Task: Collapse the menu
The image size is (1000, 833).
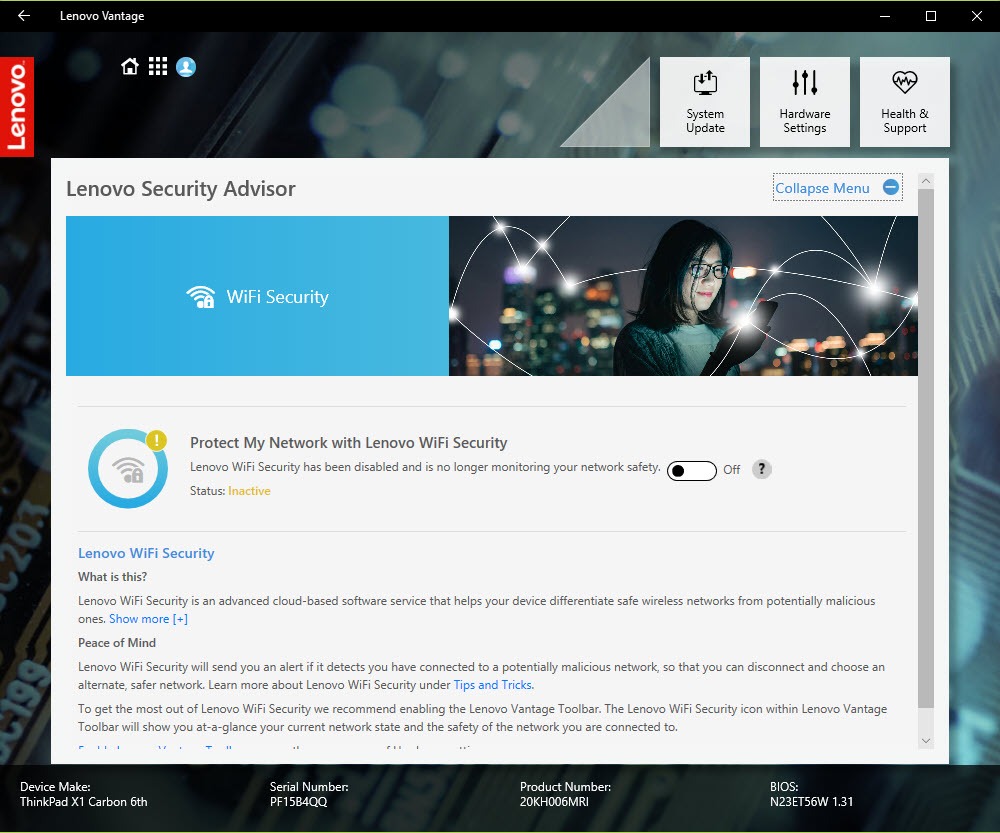Action: [837, 188]
